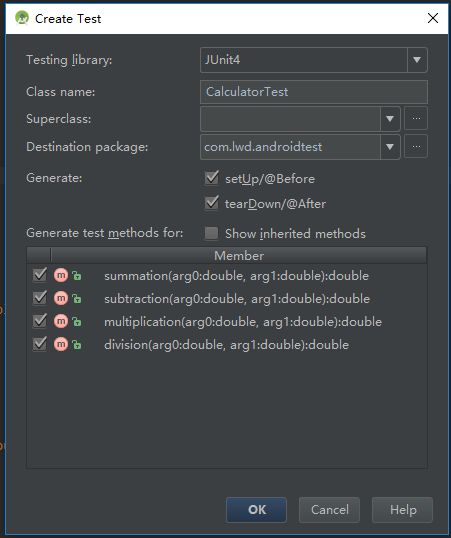Confirm the dialog with OK
The image size is (451, 538).
[256, 510]
